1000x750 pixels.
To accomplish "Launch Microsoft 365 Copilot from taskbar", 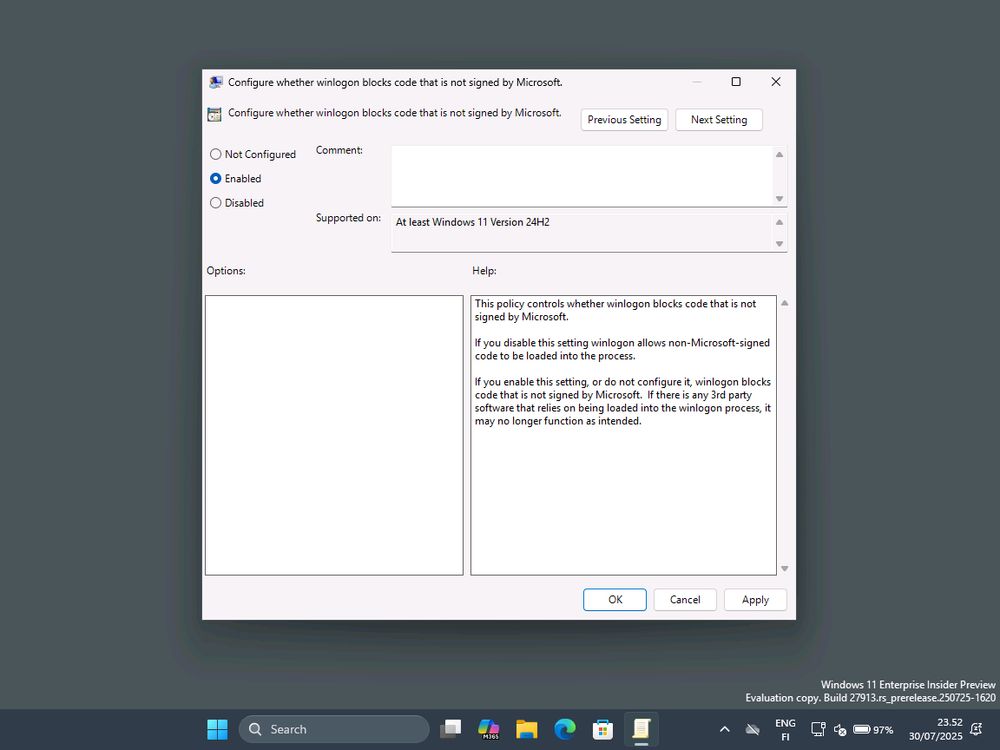I will [489, 729].
